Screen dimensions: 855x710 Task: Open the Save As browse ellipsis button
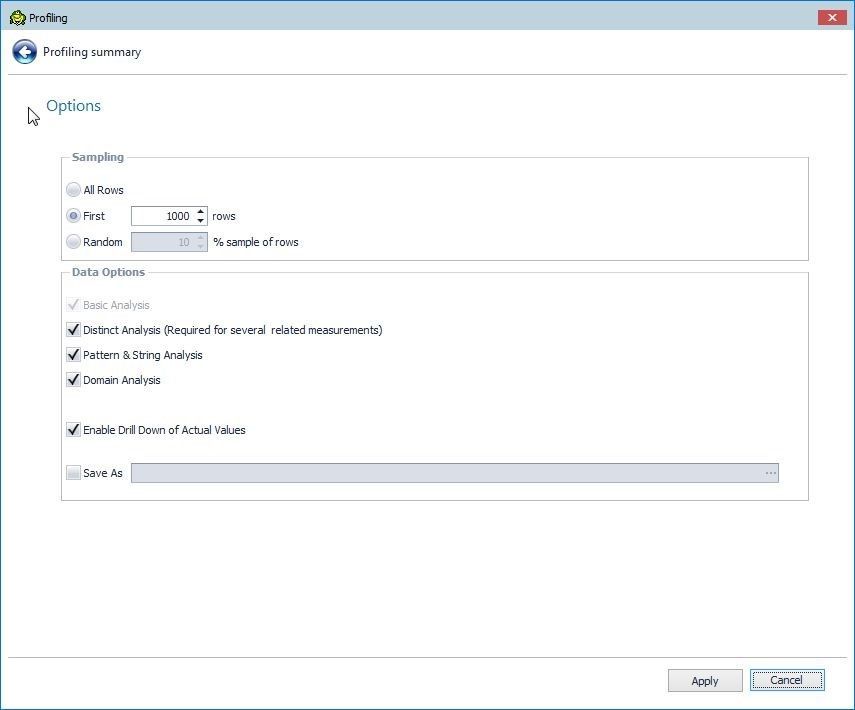pyautogui.click(x=770, y=473)
